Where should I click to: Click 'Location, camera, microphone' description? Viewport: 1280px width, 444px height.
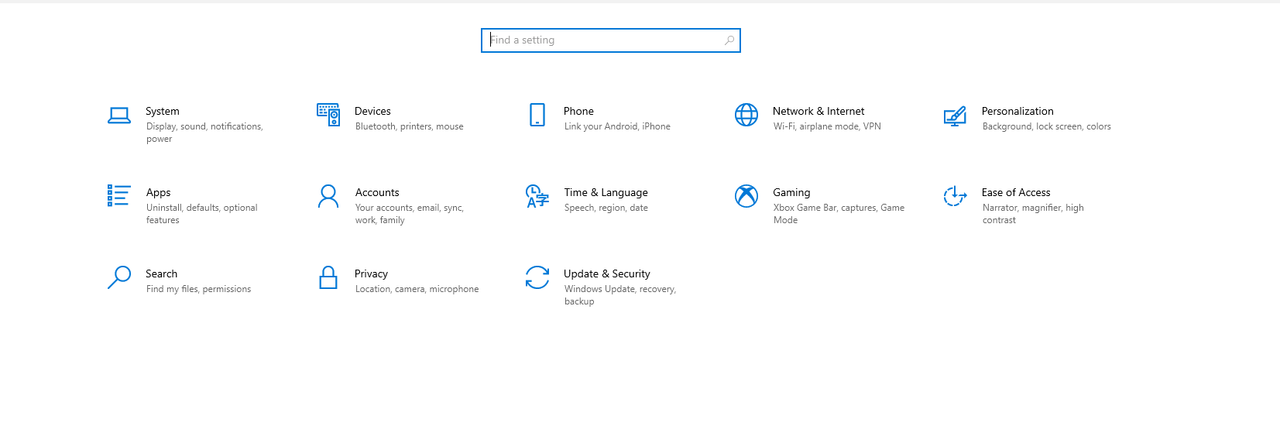click(x=417, y=289)
